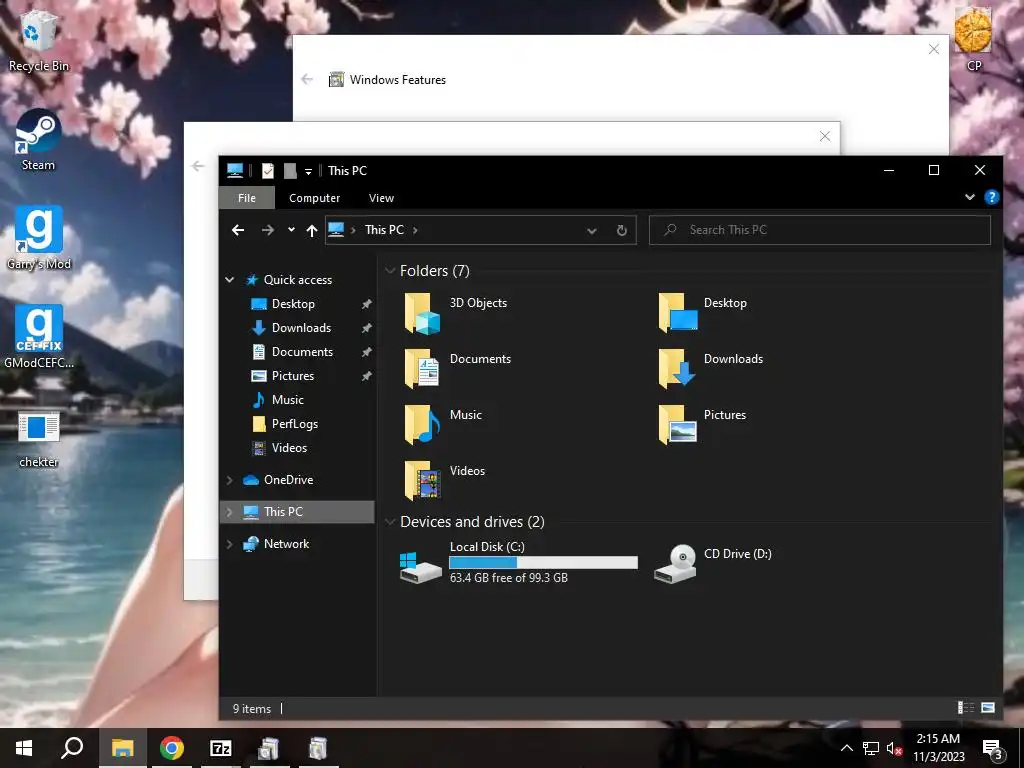
Task: Collapse the Quick access tree node
Action: pyautogui.click(x=230, y=280)
